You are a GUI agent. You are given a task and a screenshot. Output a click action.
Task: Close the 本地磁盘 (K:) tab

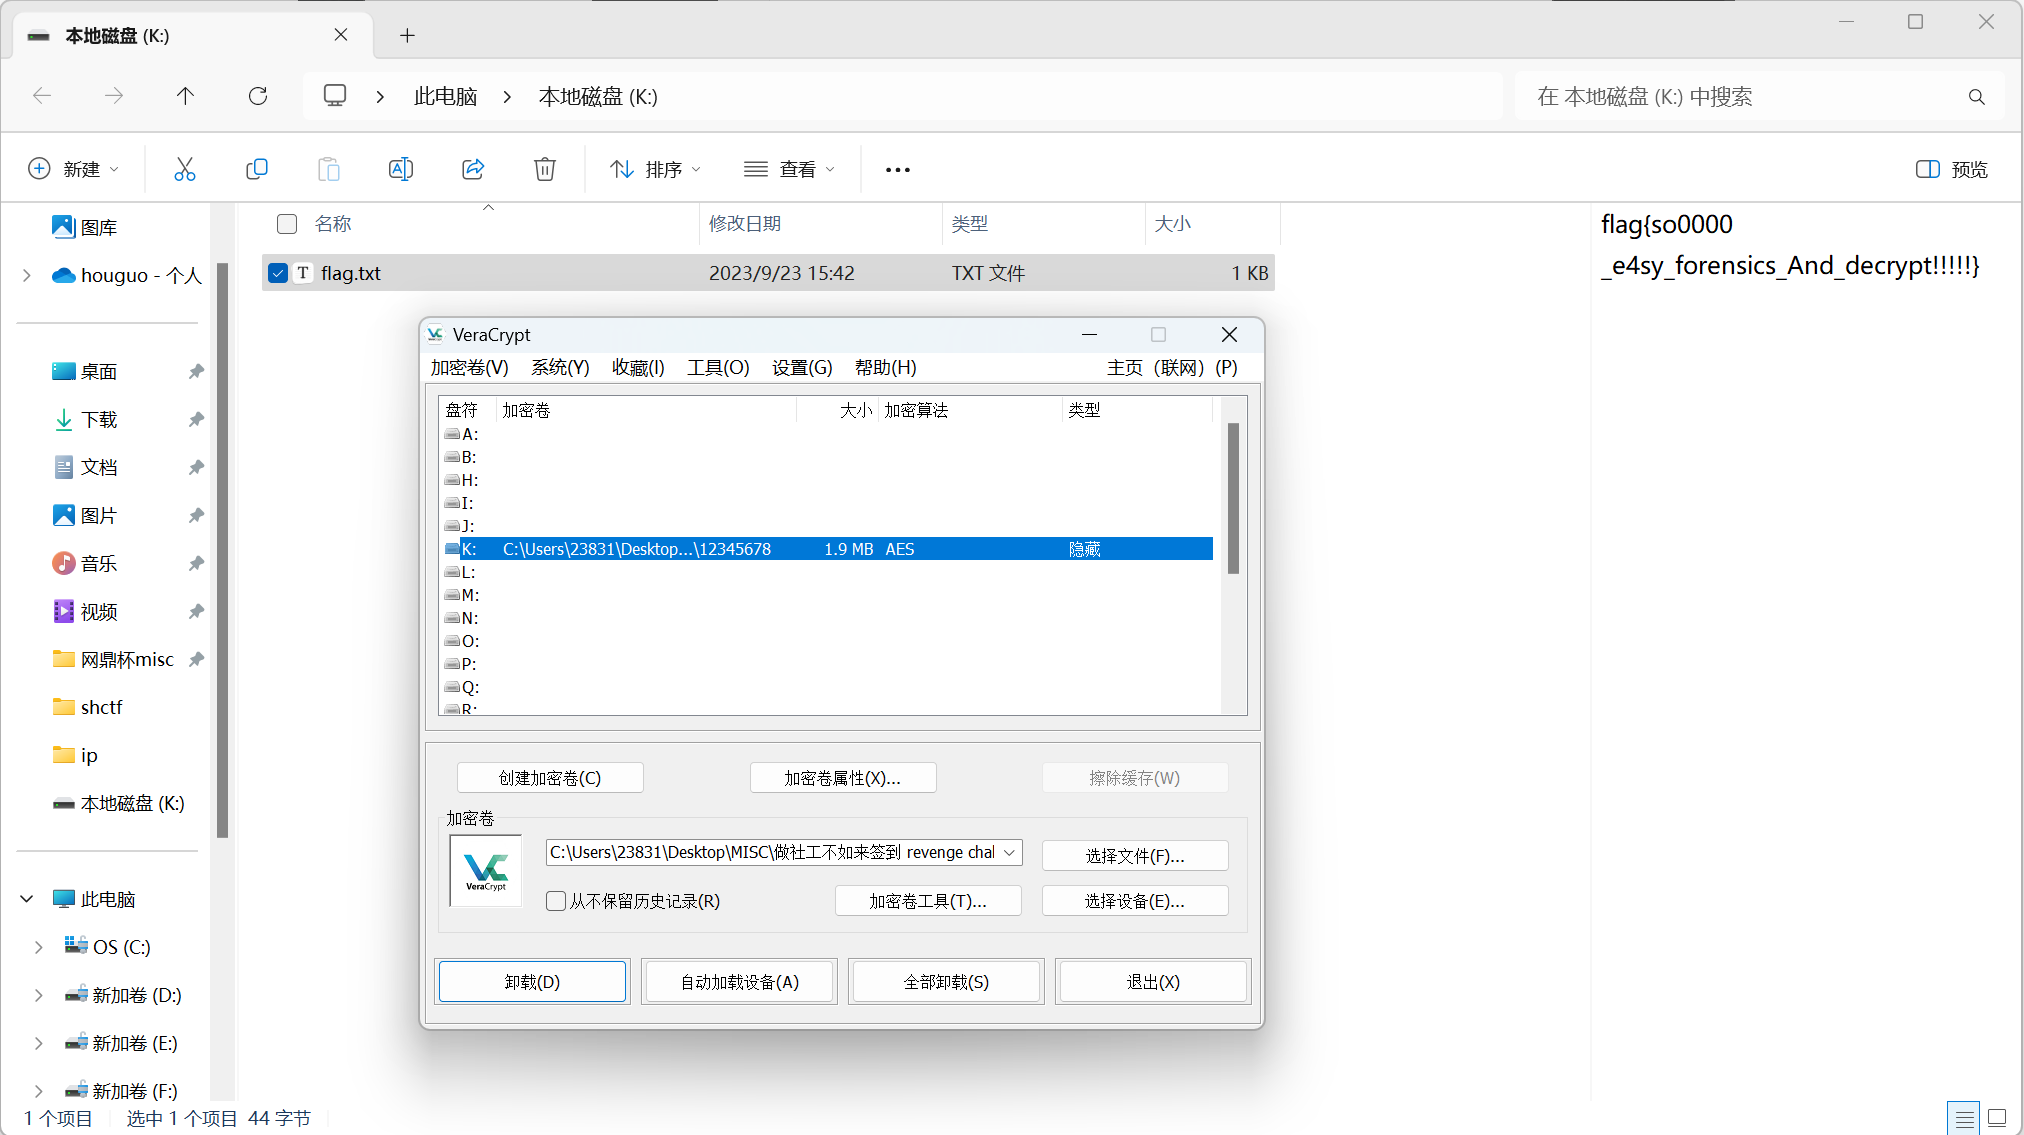341,35
